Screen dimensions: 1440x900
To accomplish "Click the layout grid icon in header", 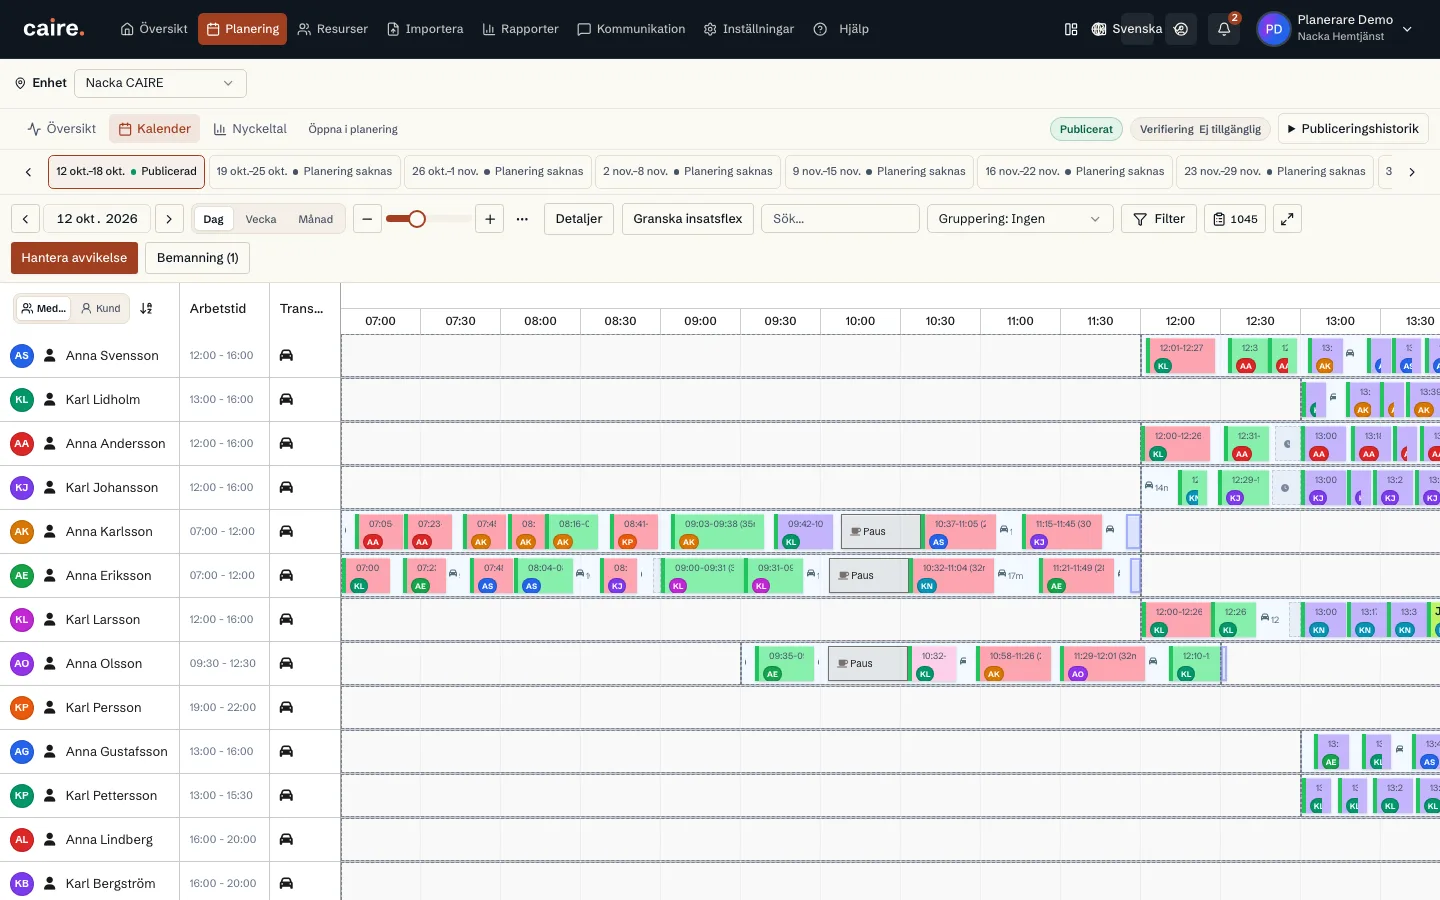I will pyautogui.click(x=1071, y=29).
